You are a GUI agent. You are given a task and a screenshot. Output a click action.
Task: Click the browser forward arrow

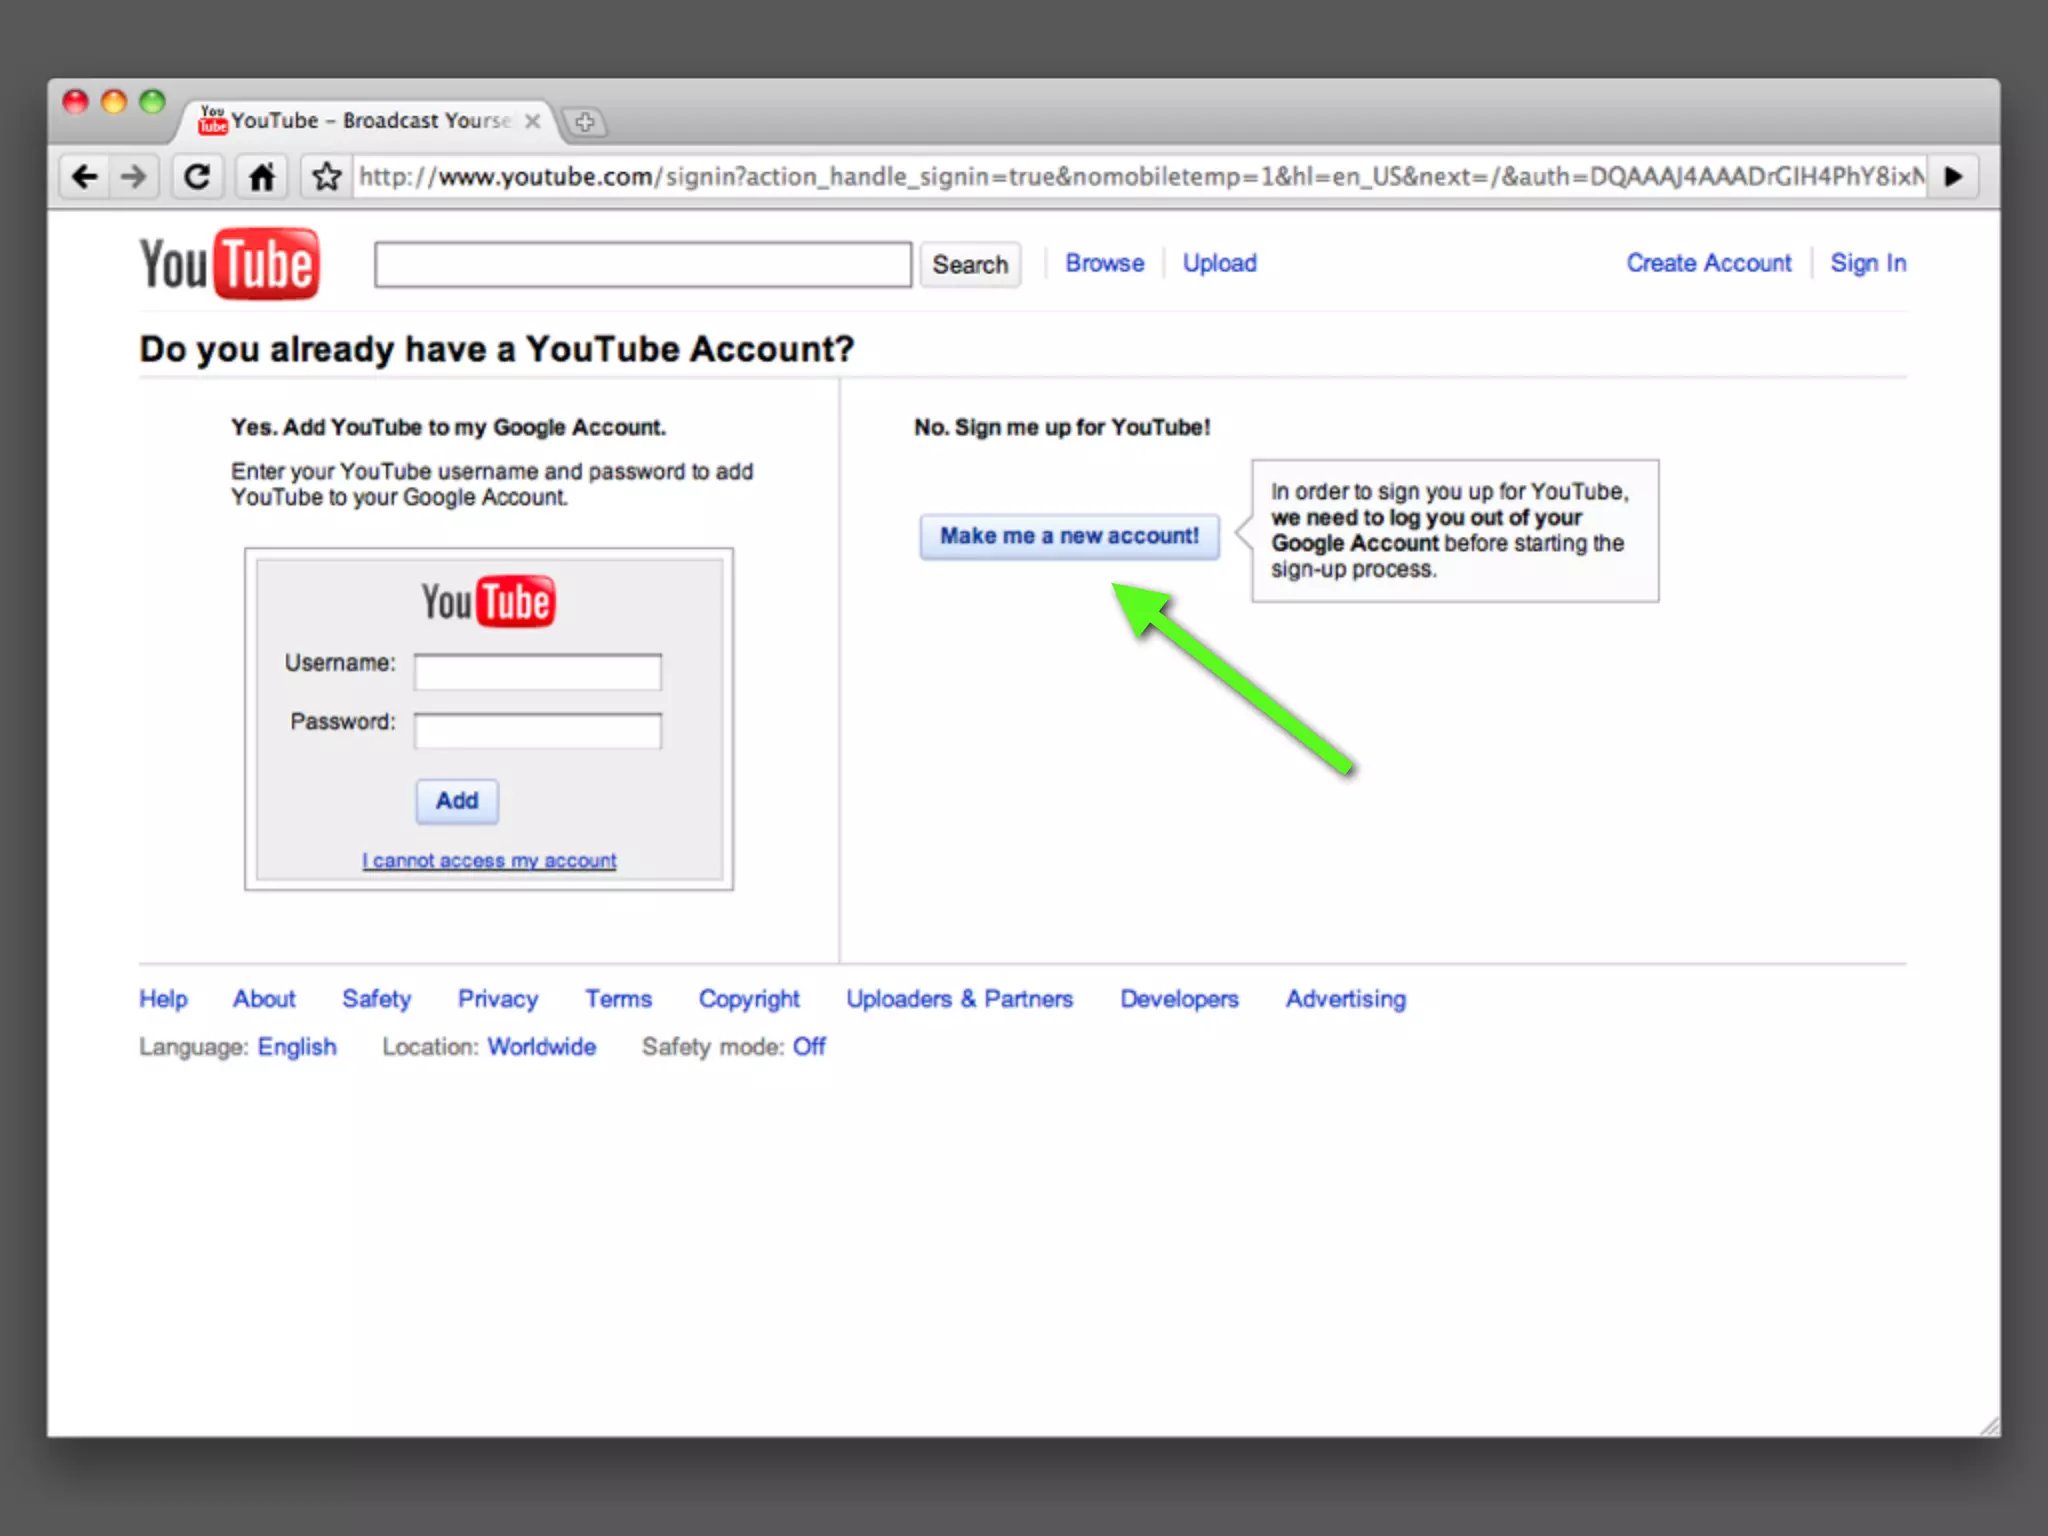[x=133, y=177]
